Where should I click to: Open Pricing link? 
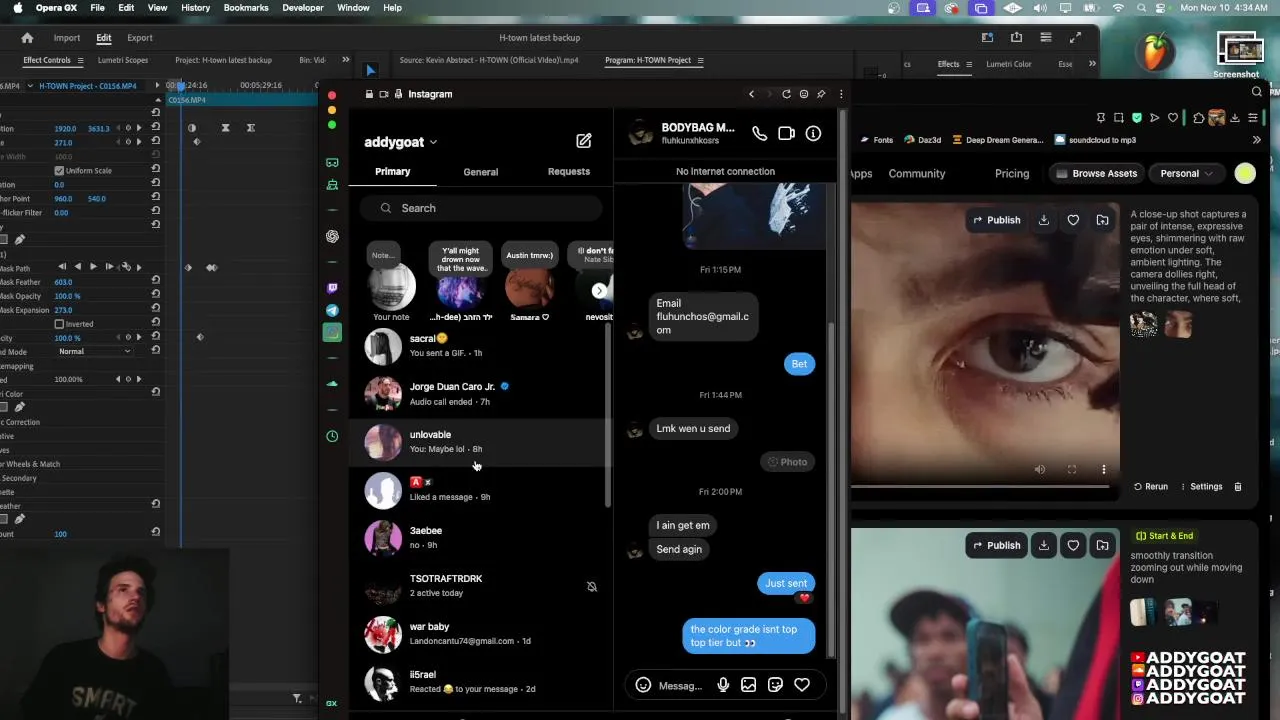1012,173
